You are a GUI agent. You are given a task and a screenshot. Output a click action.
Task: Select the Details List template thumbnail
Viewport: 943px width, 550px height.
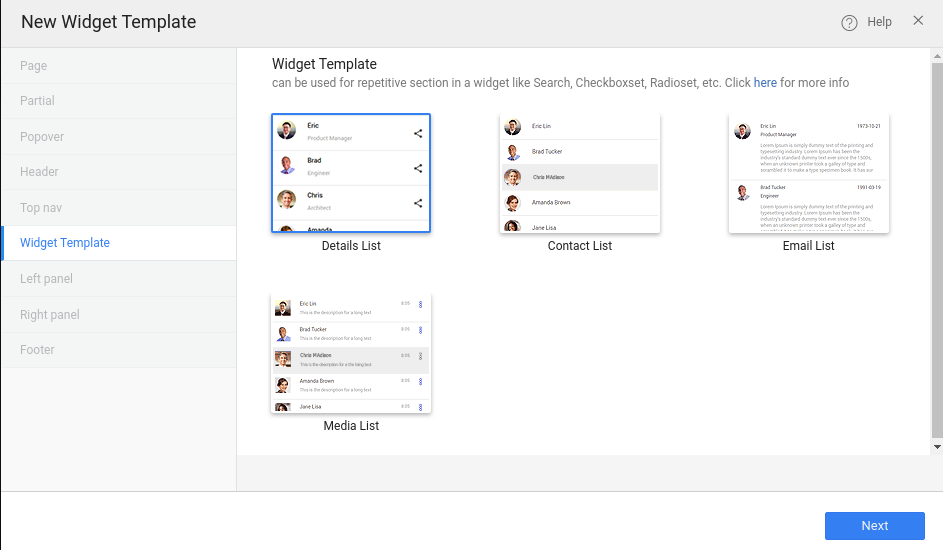[351, 173]
